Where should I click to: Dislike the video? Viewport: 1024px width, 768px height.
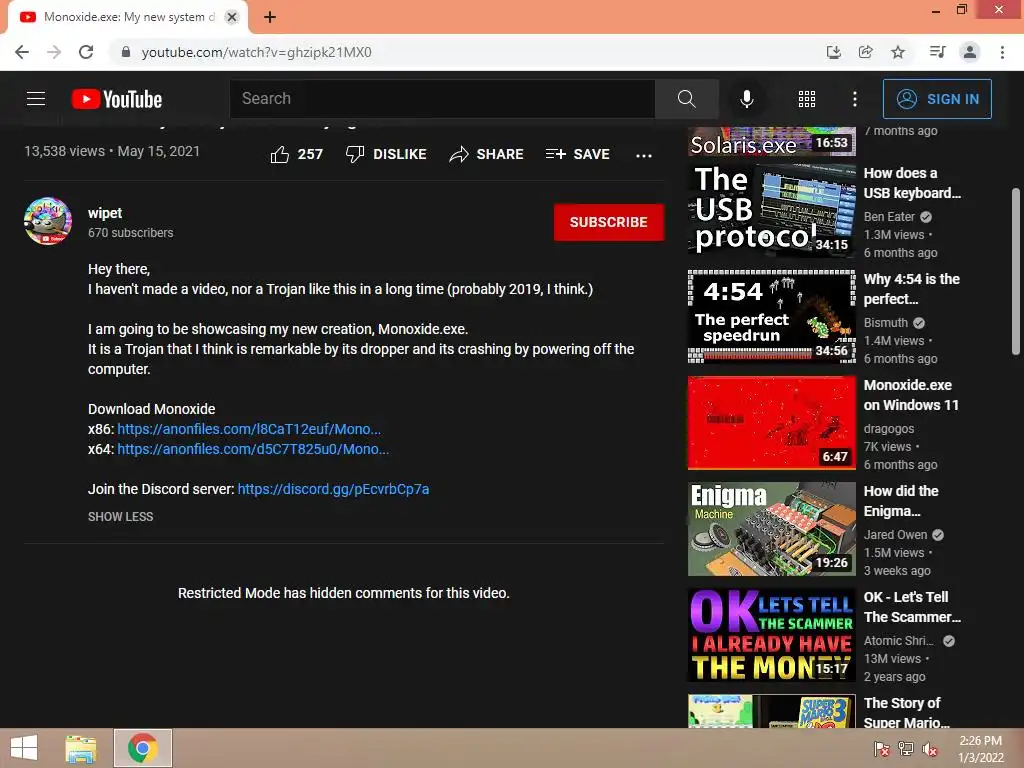[386, 154]
